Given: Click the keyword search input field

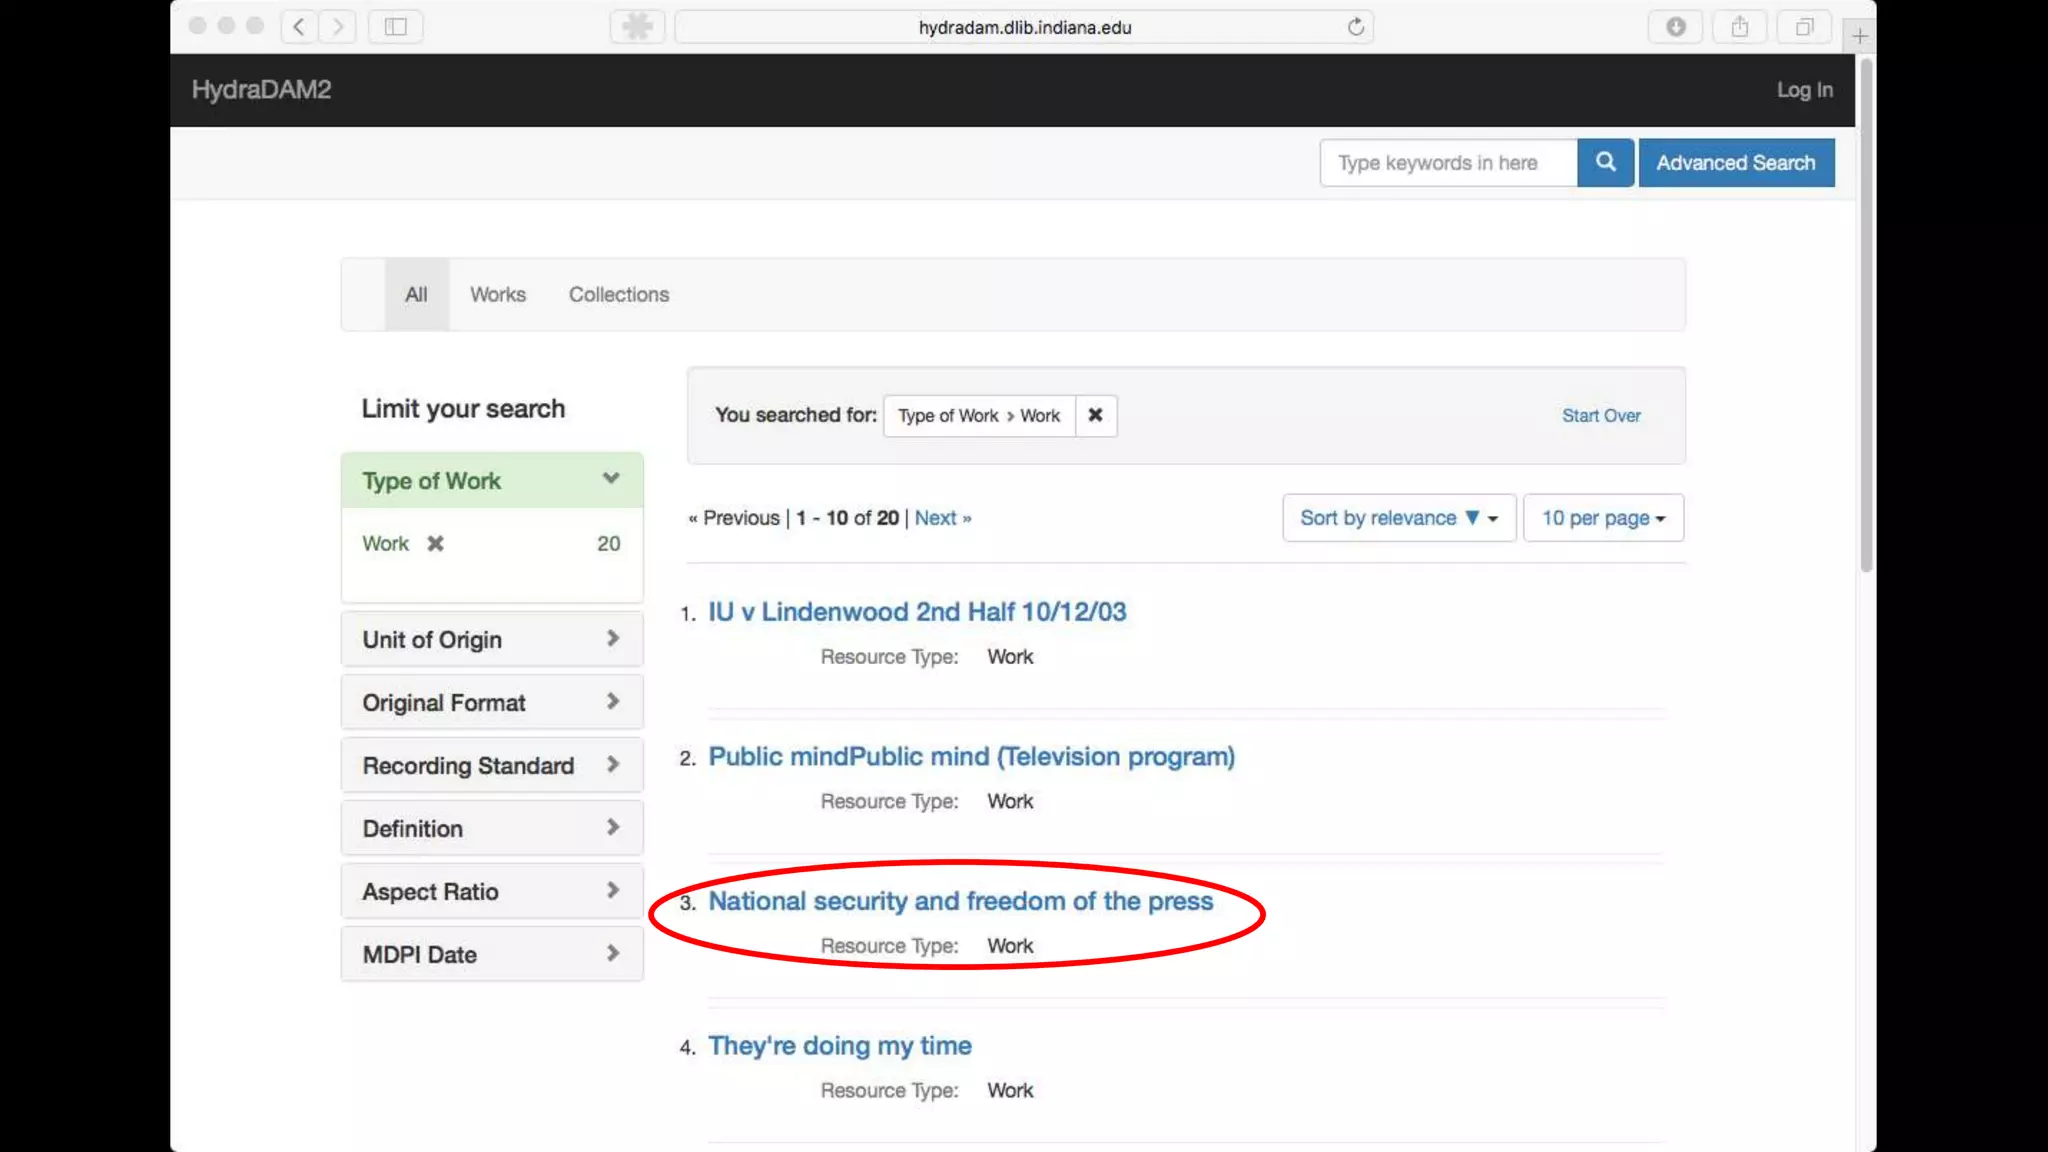Looking at the screenshot, I should (x=1447, y=162).
